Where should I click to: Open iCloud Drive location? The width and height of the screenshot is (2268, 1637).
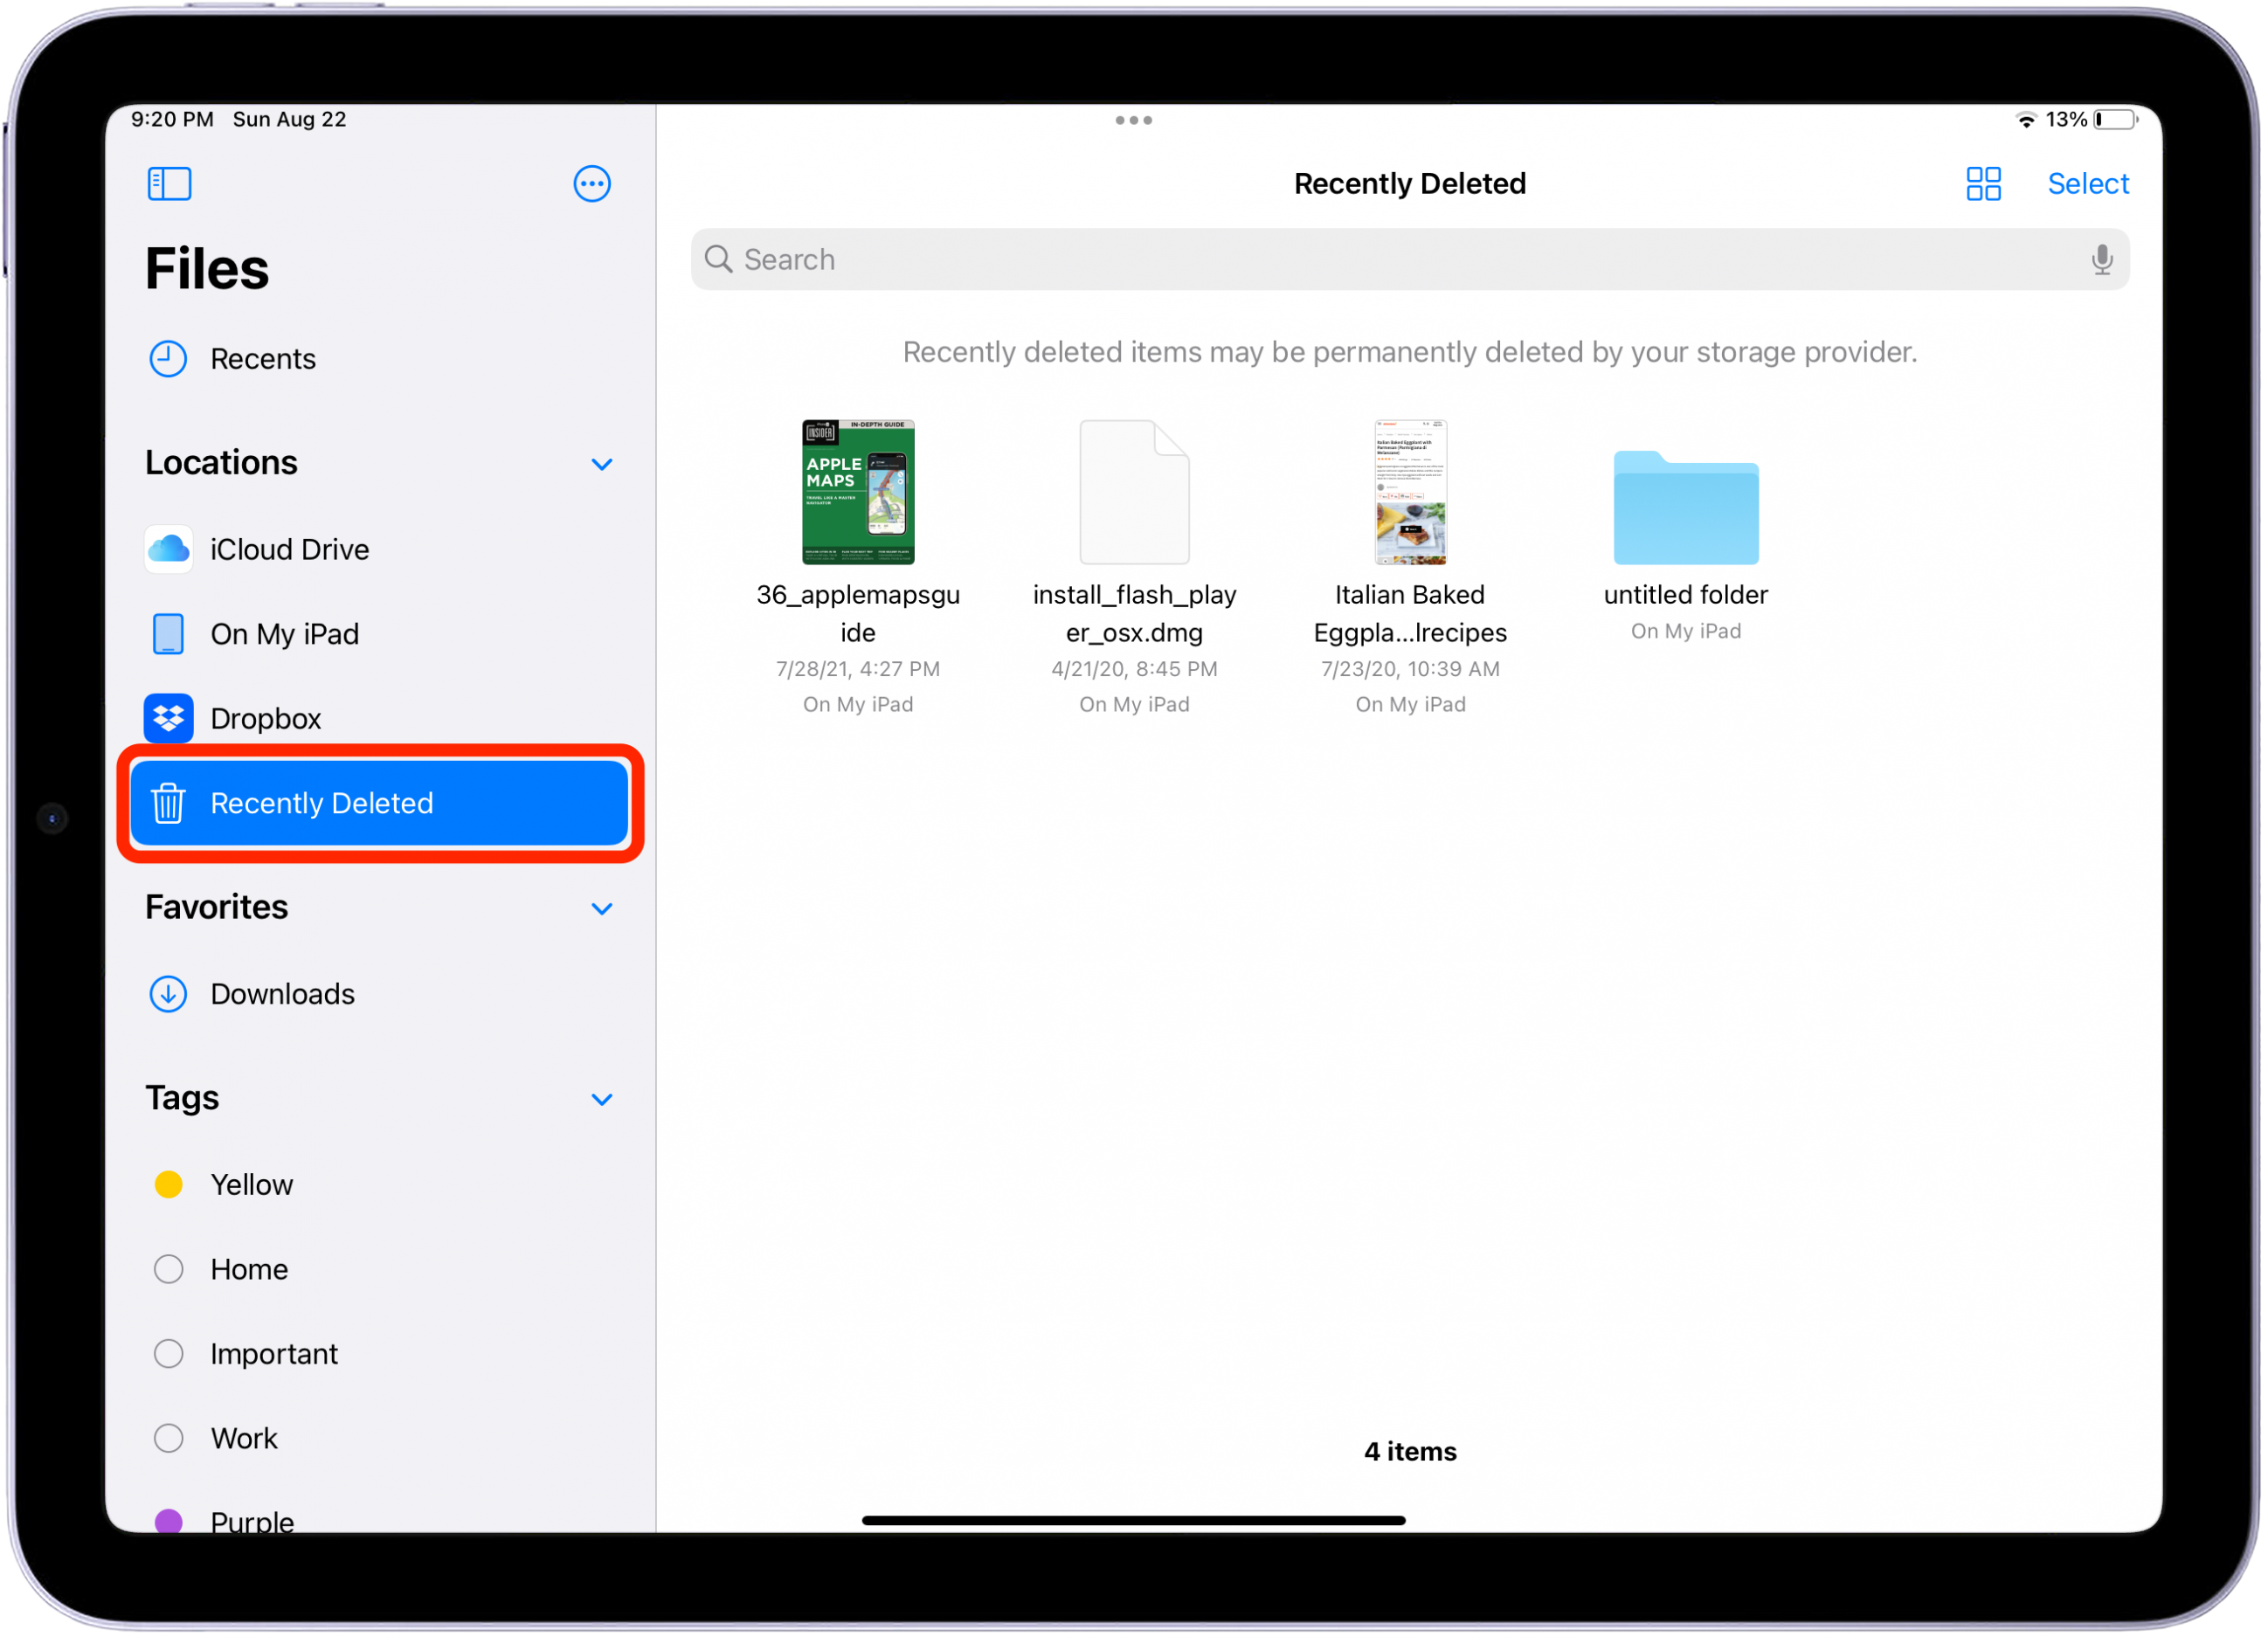click(288, 549)
